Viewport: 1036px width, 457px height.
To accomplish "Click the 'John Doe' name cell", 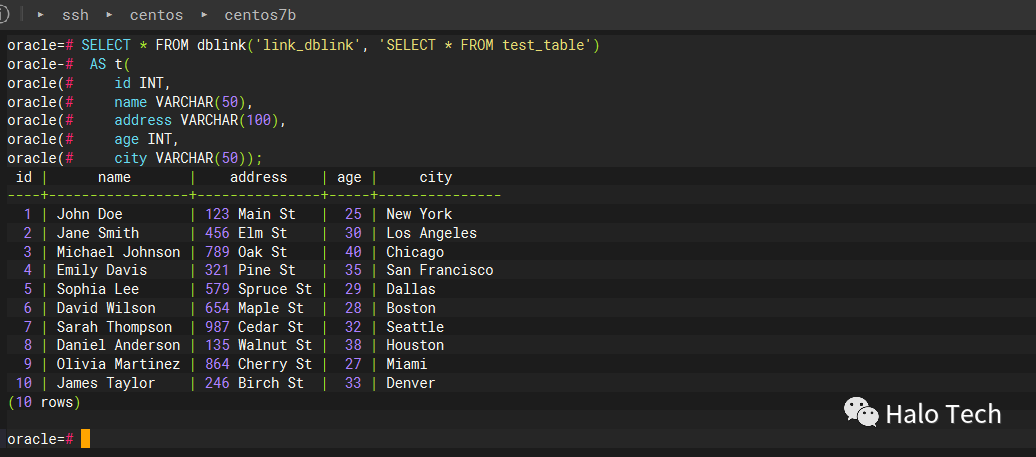I will [x=89, y=214].
